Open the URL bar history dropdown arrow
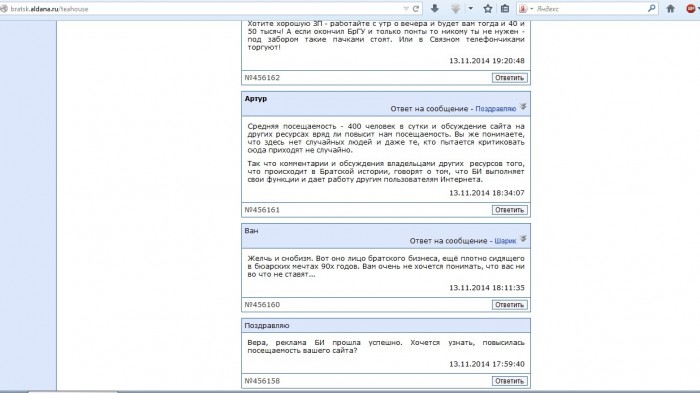 click(x=406, y=8)
